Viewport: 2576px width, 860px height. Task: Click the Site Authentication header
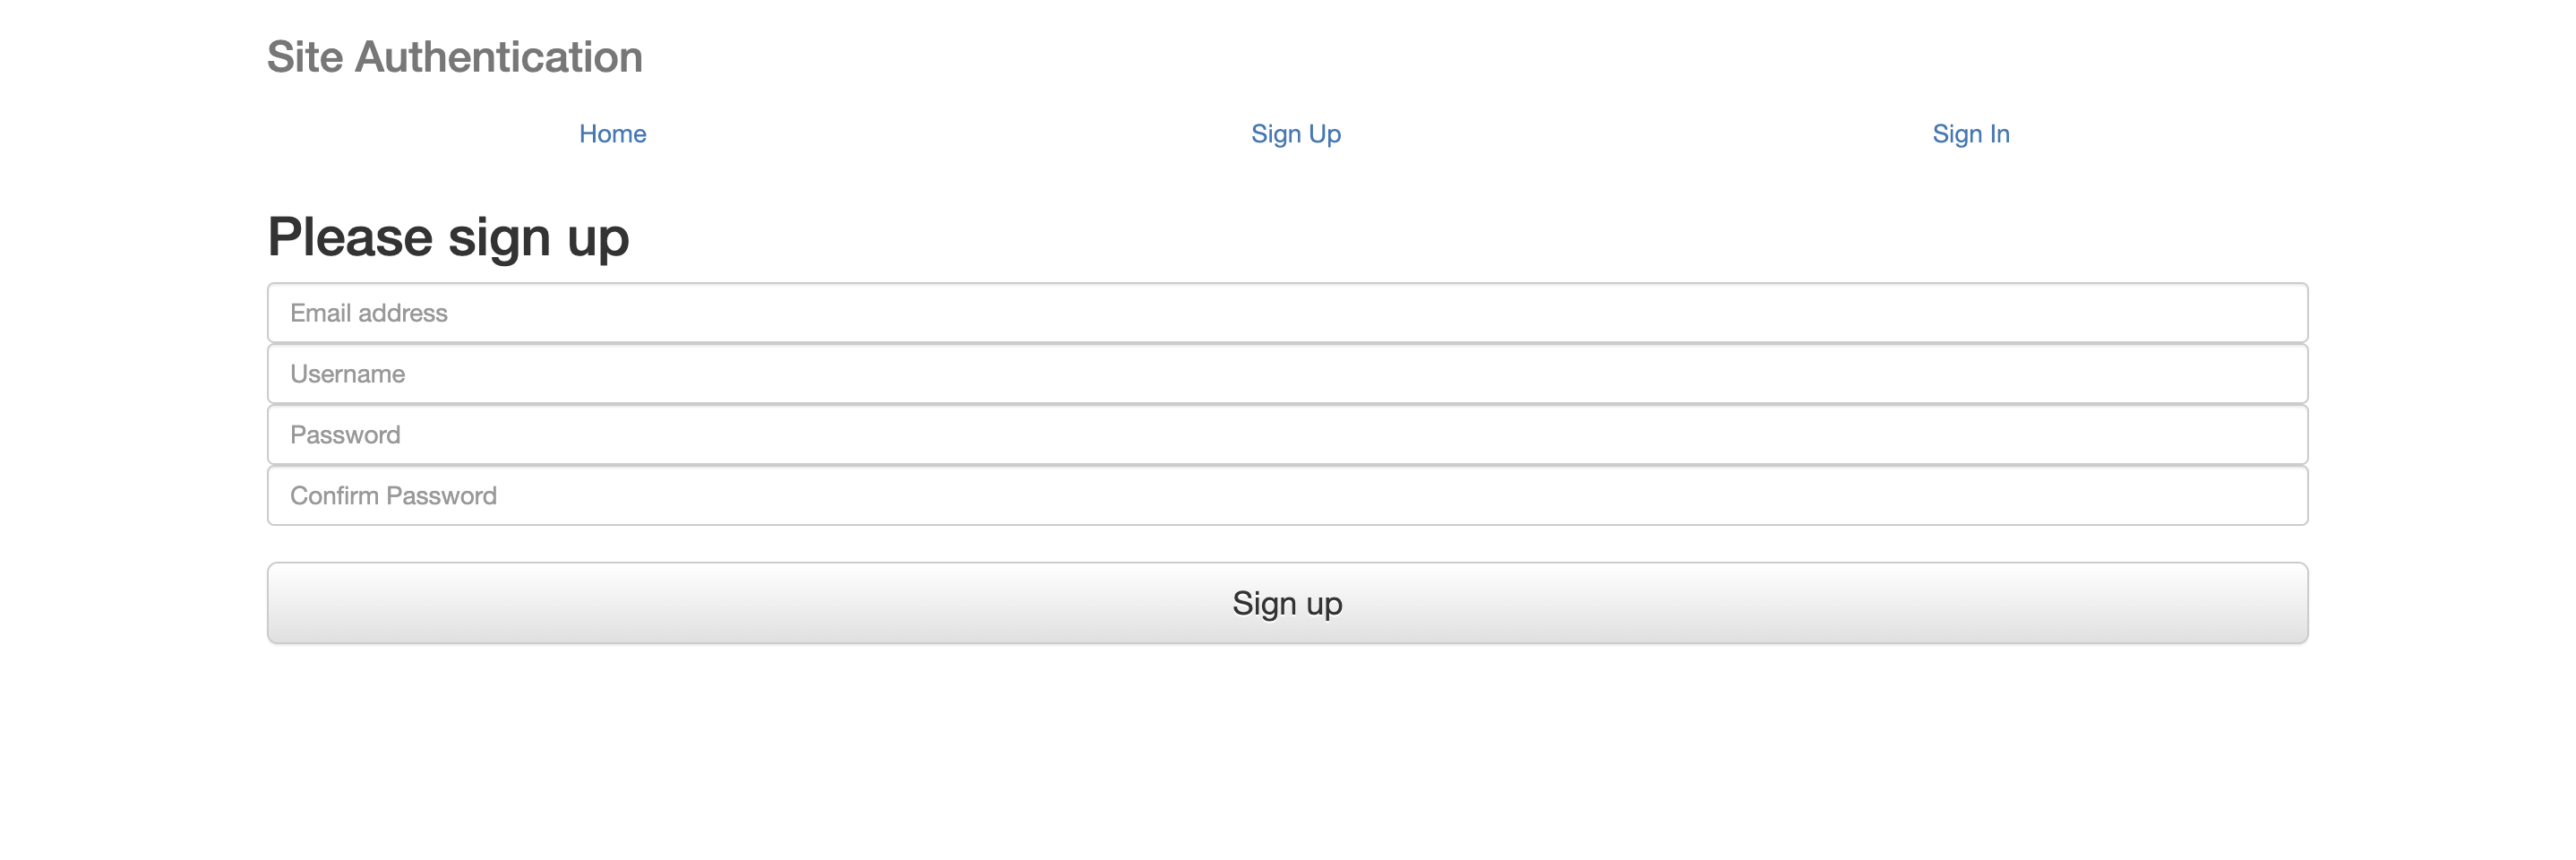point(454,57)
